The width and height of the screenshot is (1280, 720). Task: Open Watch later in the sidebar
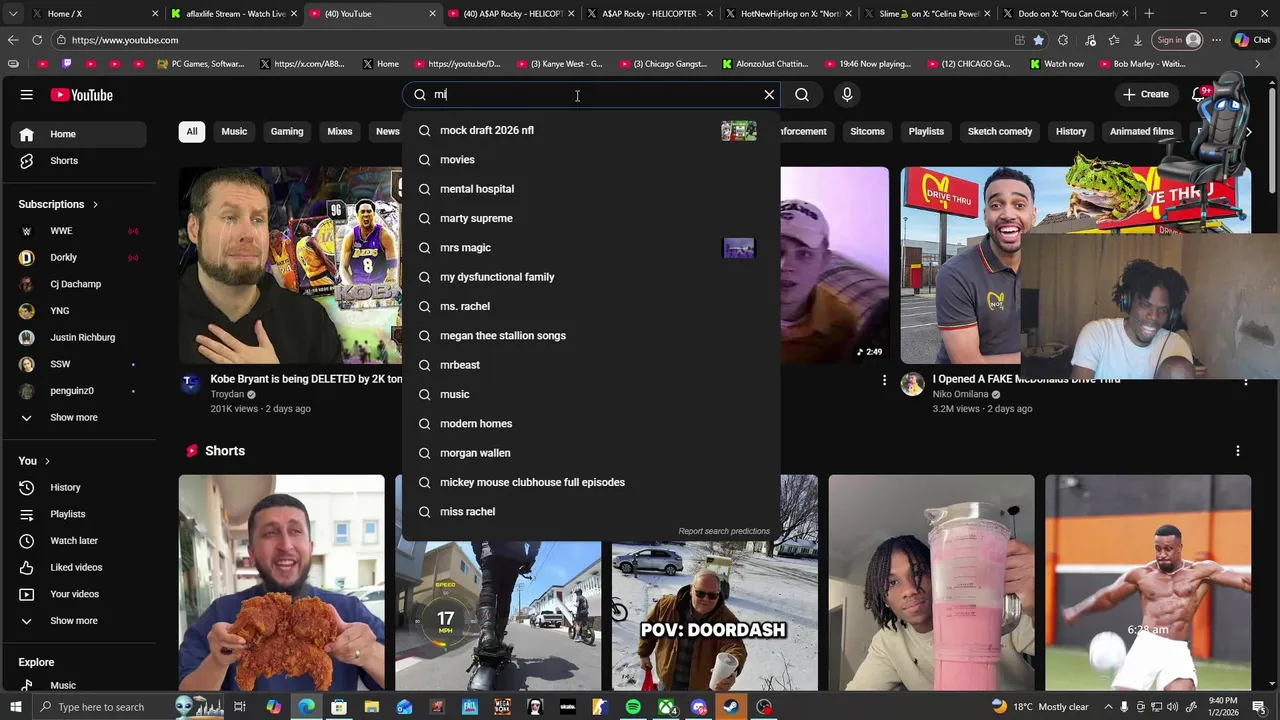tap(79, 541)
